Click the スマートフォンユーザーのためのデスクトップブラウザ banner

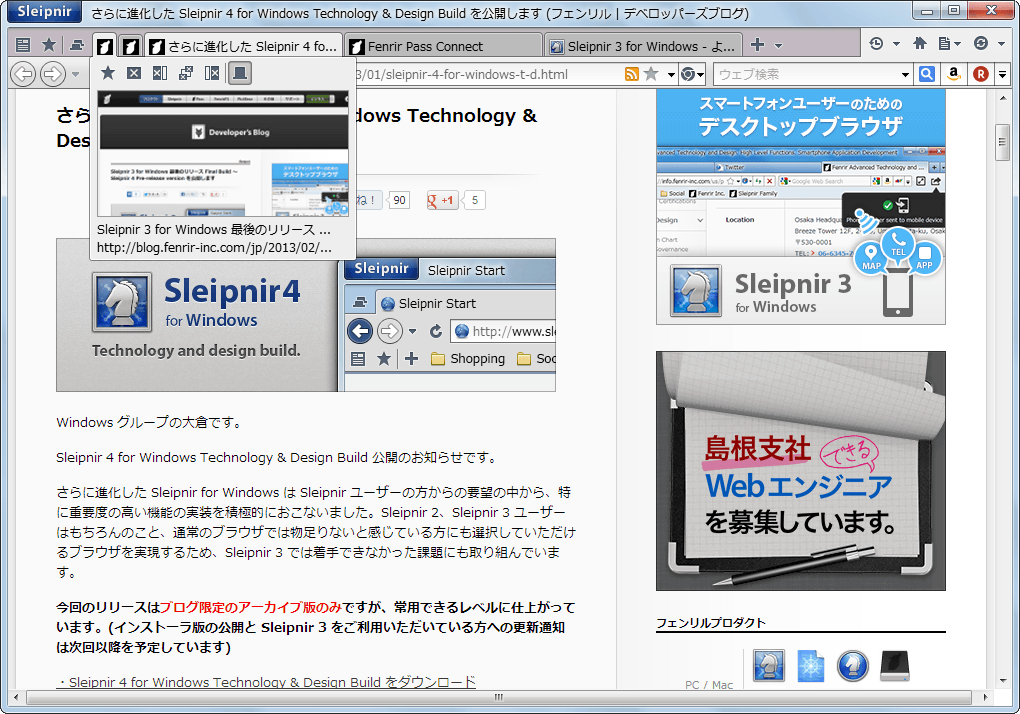(x=801, y=207)
